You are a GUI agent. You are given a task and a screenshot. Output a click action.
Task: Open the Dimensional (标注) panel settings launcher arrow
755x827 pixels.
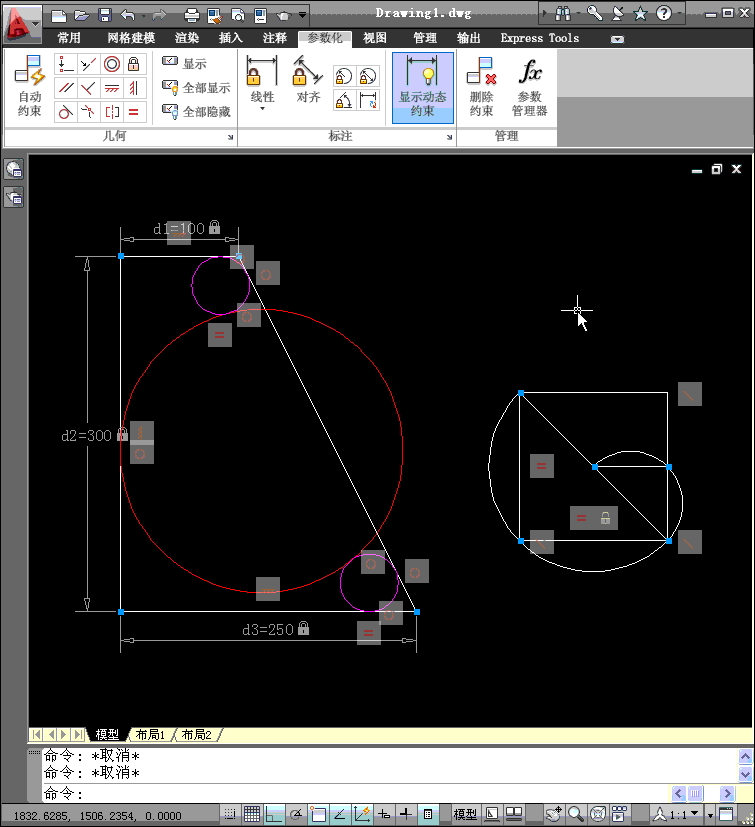point(450,137)
